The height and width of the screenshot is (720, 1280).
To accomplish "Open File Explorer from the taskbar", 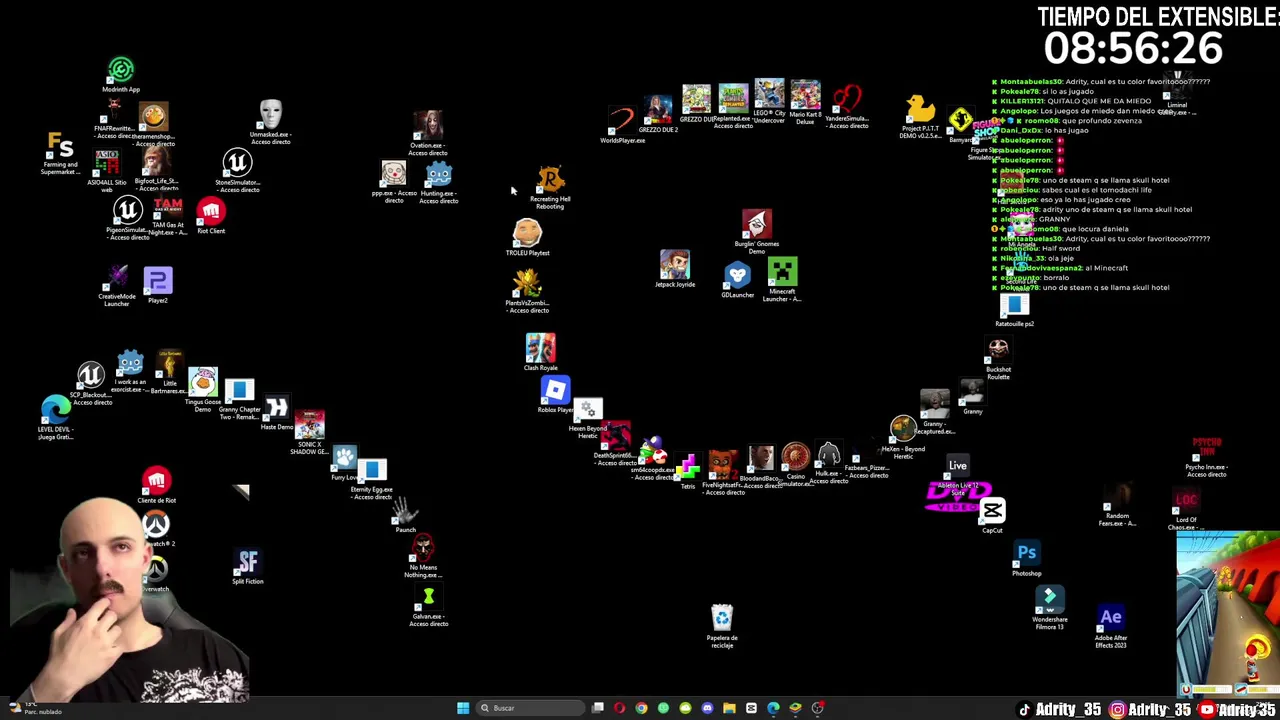I will tap(729, 708).
